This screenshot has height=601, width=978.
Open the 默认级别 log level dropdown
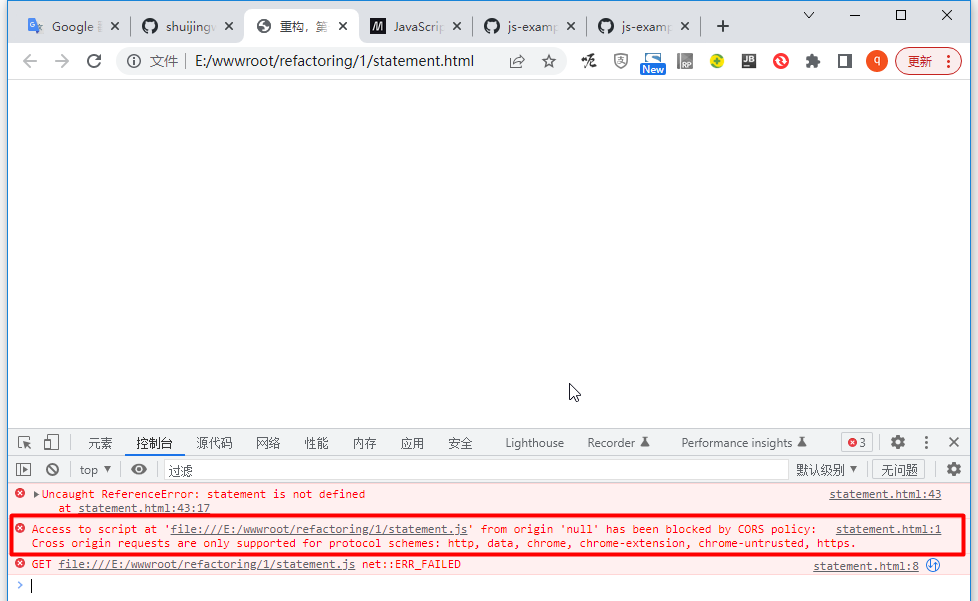[x=826, y=469]
